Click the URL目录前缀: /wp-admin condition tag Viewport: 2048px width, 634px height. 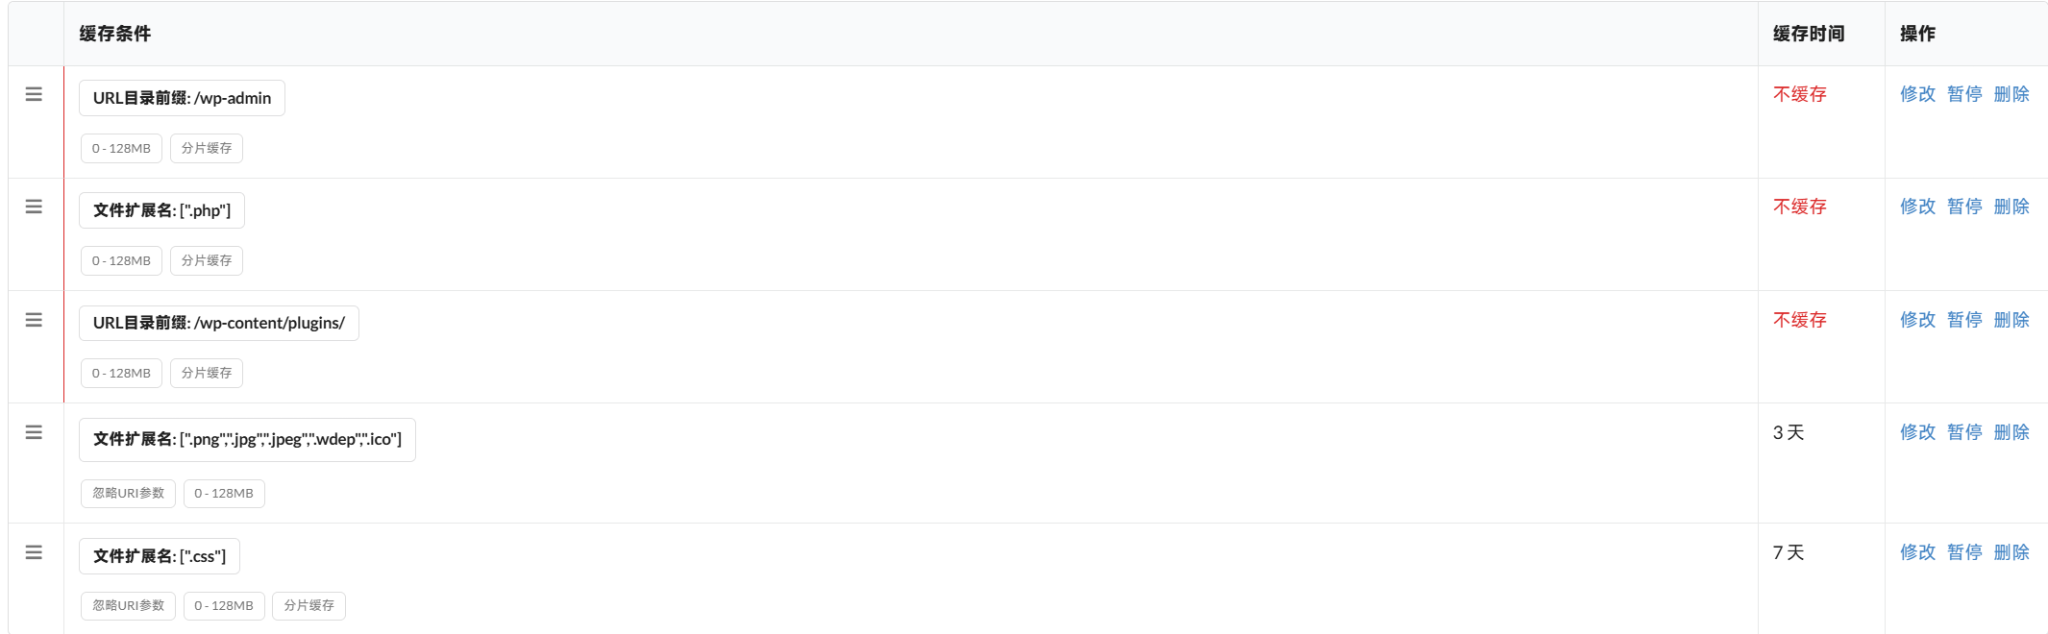point(182,98)
